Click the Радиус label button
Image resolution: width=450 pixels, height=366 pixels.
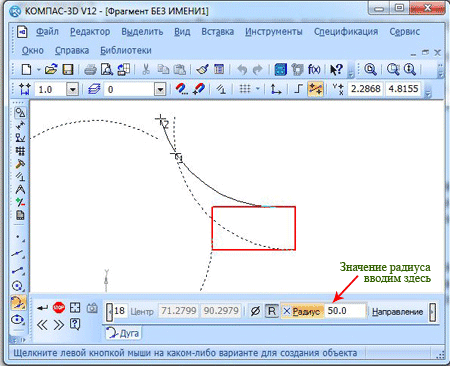click(x=306, y=311)
